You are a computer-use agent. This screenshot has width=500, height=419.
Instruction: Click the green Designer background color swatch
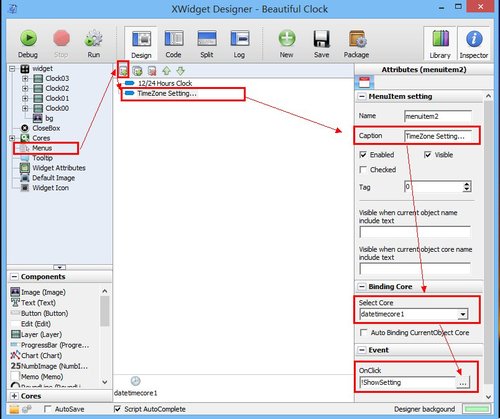point(477,409)
